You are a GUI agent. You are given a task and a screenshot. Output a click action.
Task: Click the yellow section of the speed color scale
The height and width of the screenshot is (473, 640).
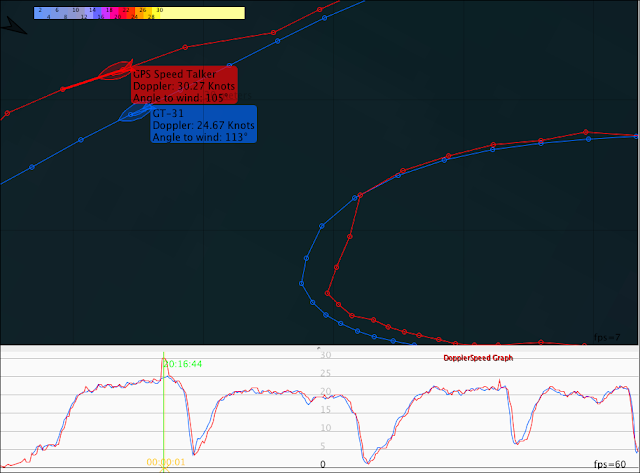coord(200,13)
